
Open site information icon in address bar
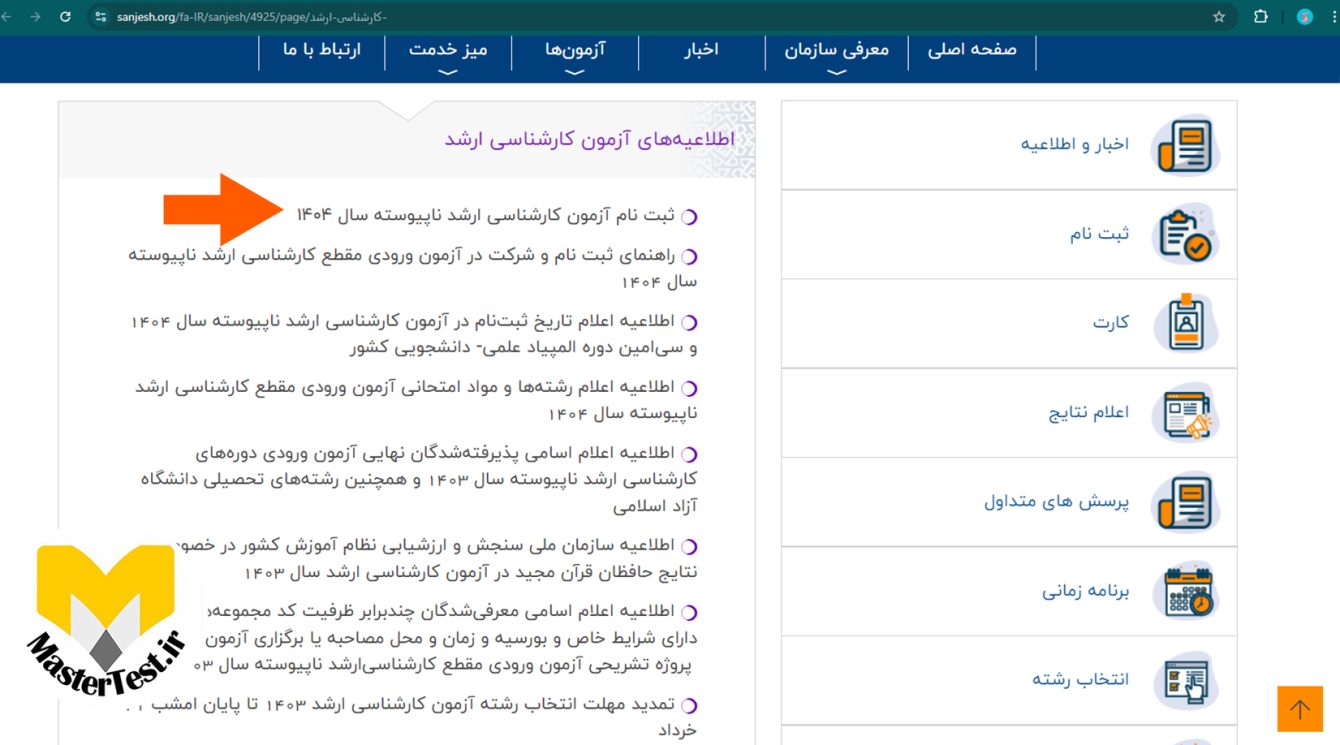100,17
